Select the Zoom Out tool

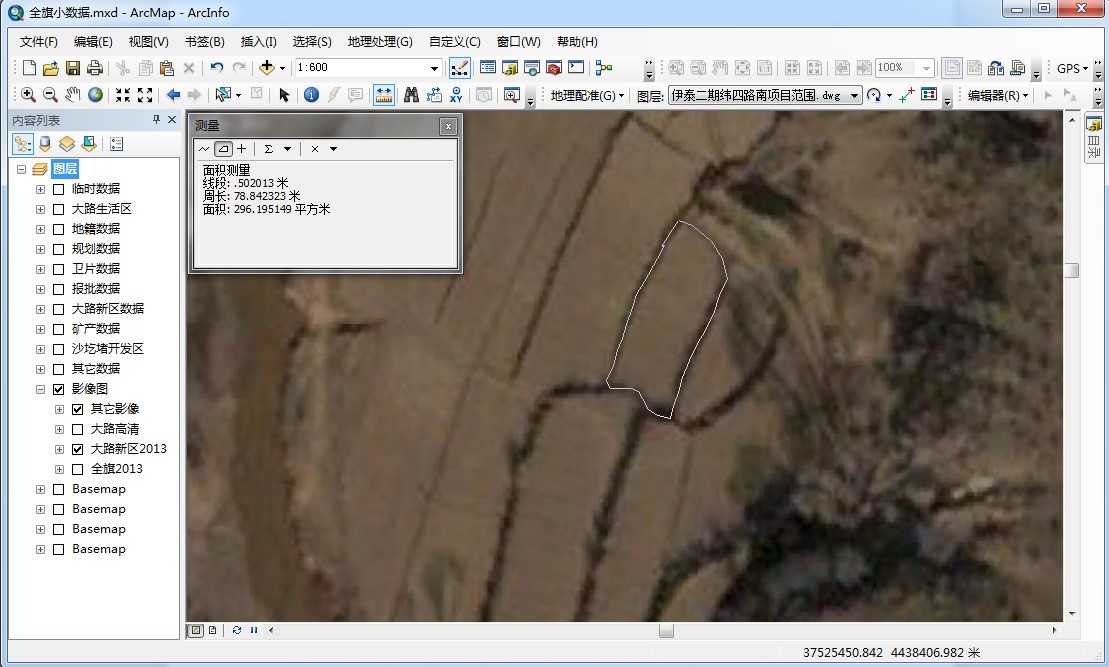[50, 95]
